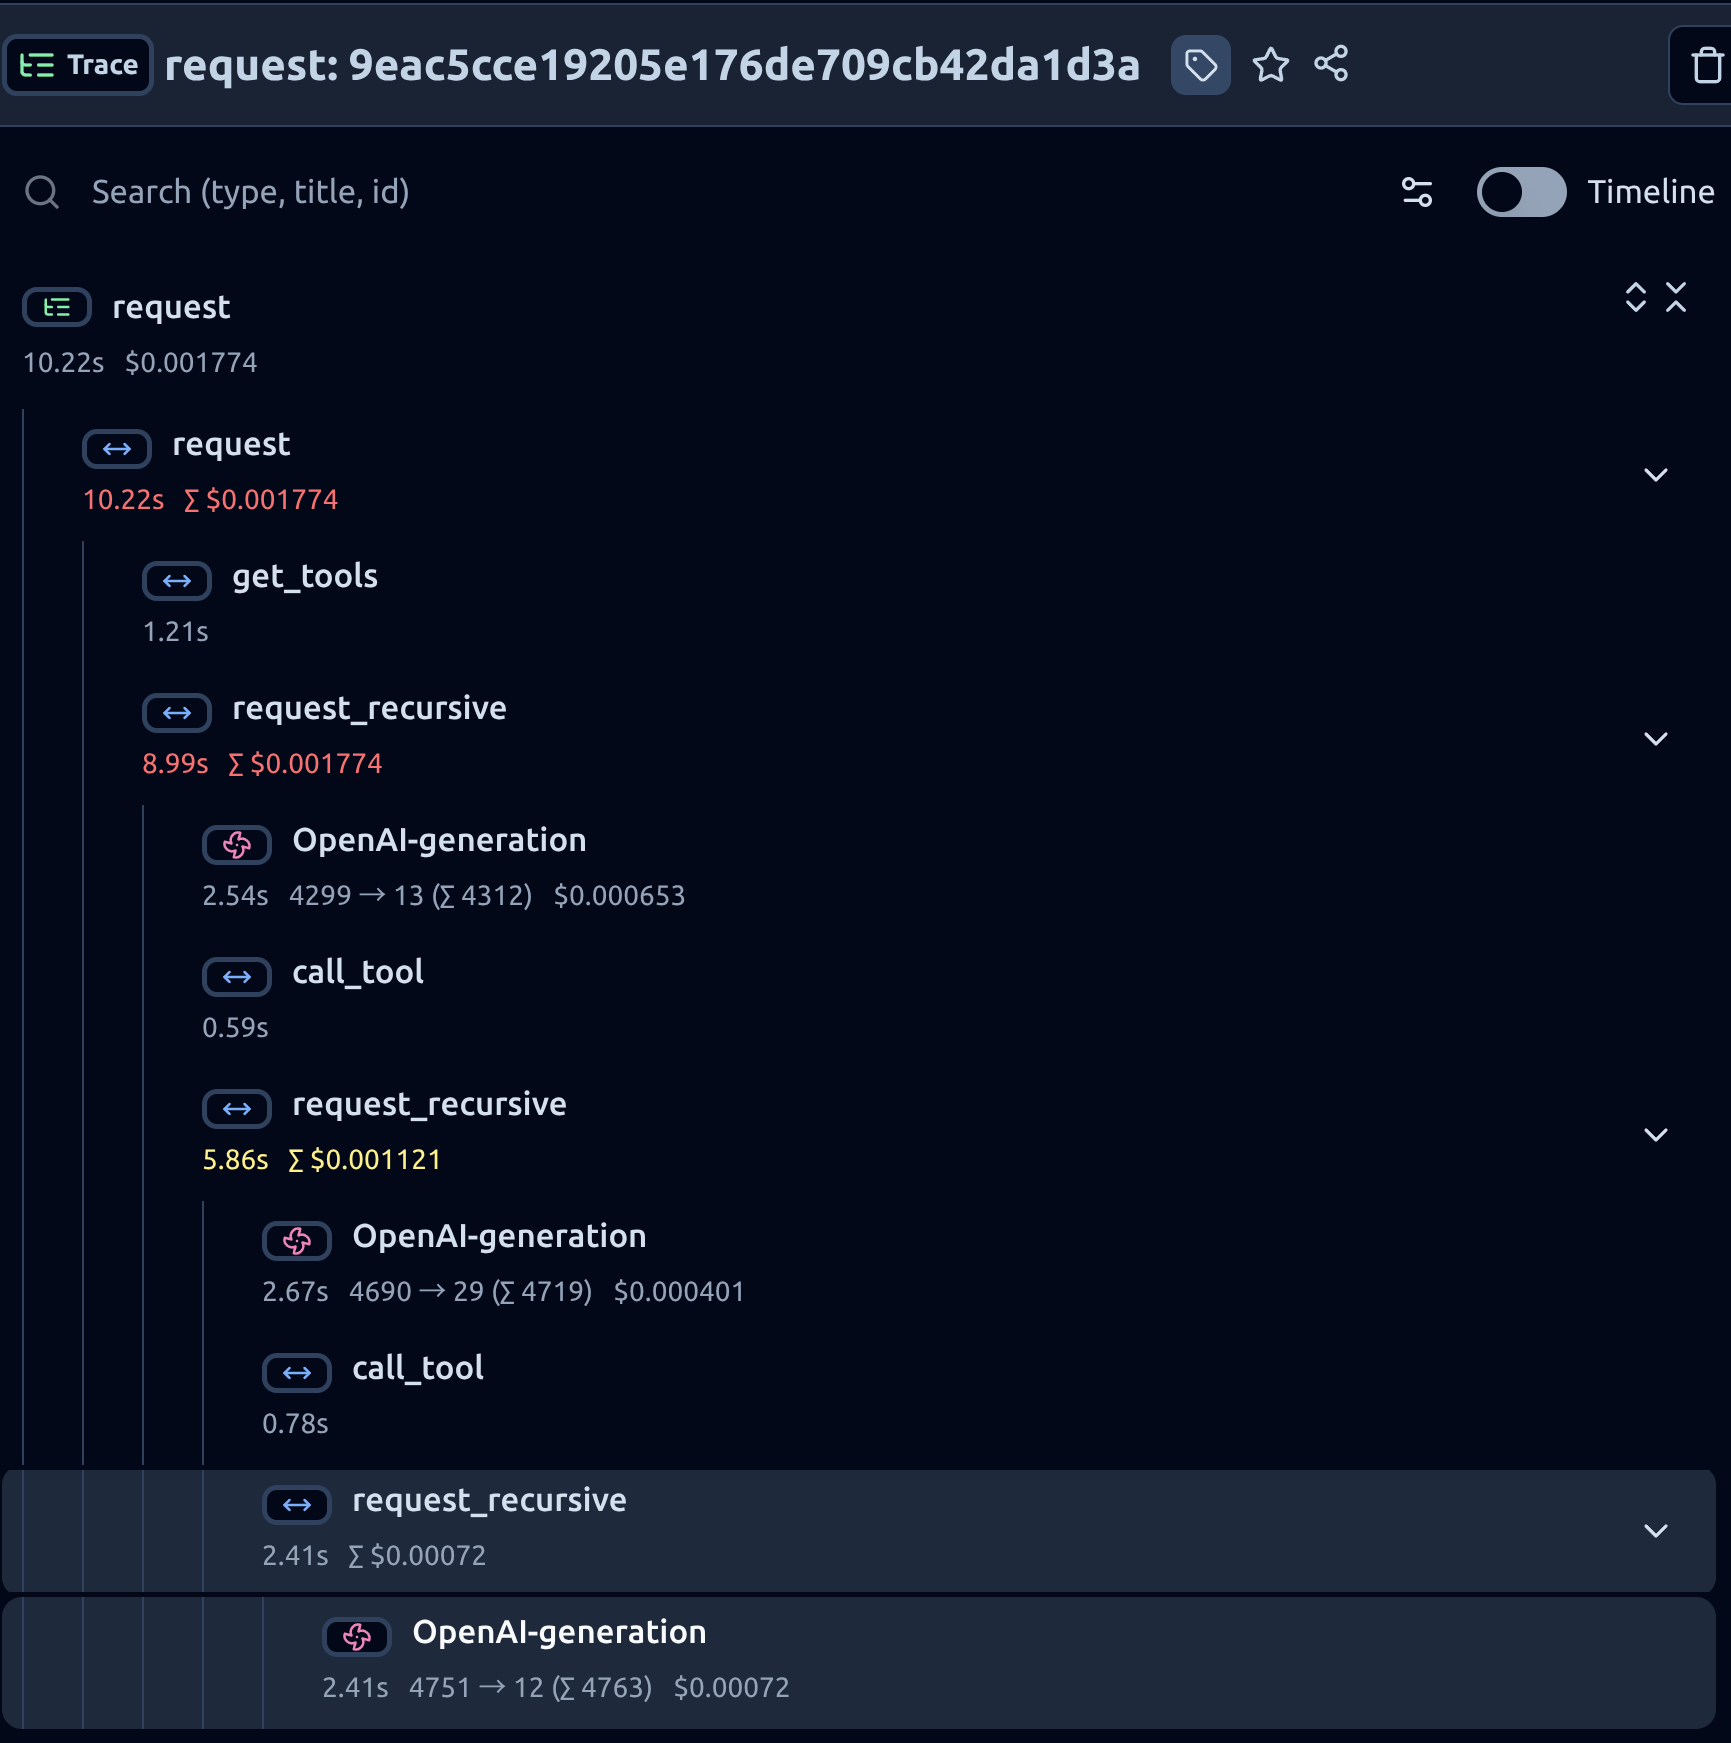
Task: Collapse the top request span chevron
Action: (1656, 474)
